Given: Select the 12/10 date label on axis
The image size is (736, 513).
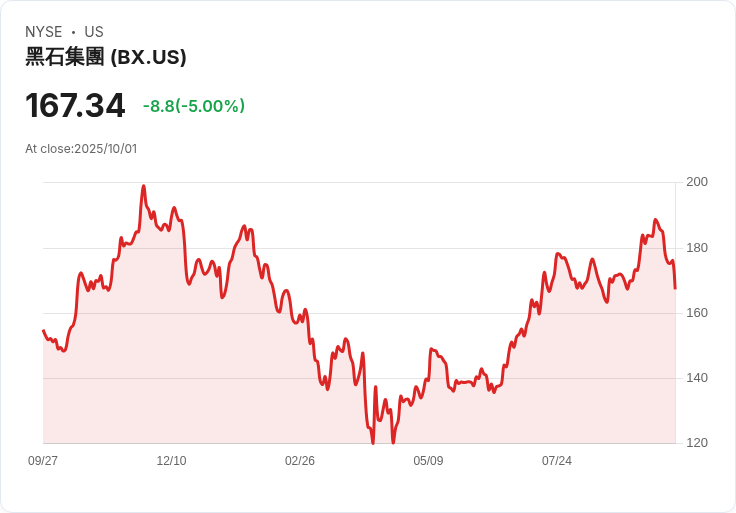Looking at the screenshot, I should point(171,461).
